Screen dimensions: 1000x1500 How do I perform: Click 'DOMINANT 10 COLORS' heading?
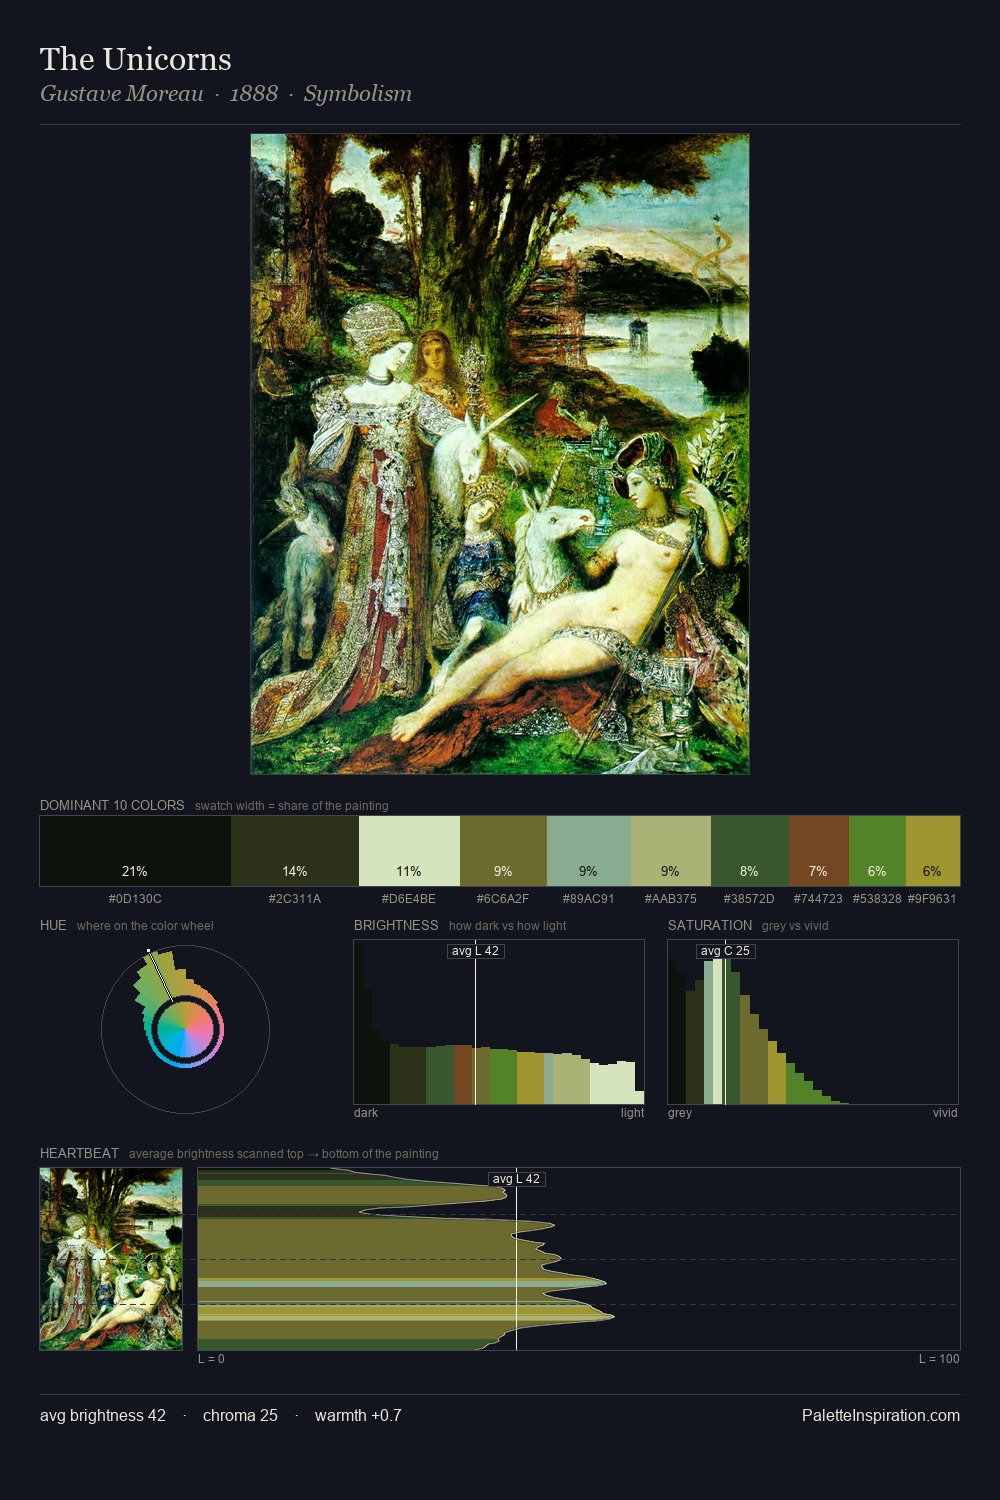coord(112,805)
